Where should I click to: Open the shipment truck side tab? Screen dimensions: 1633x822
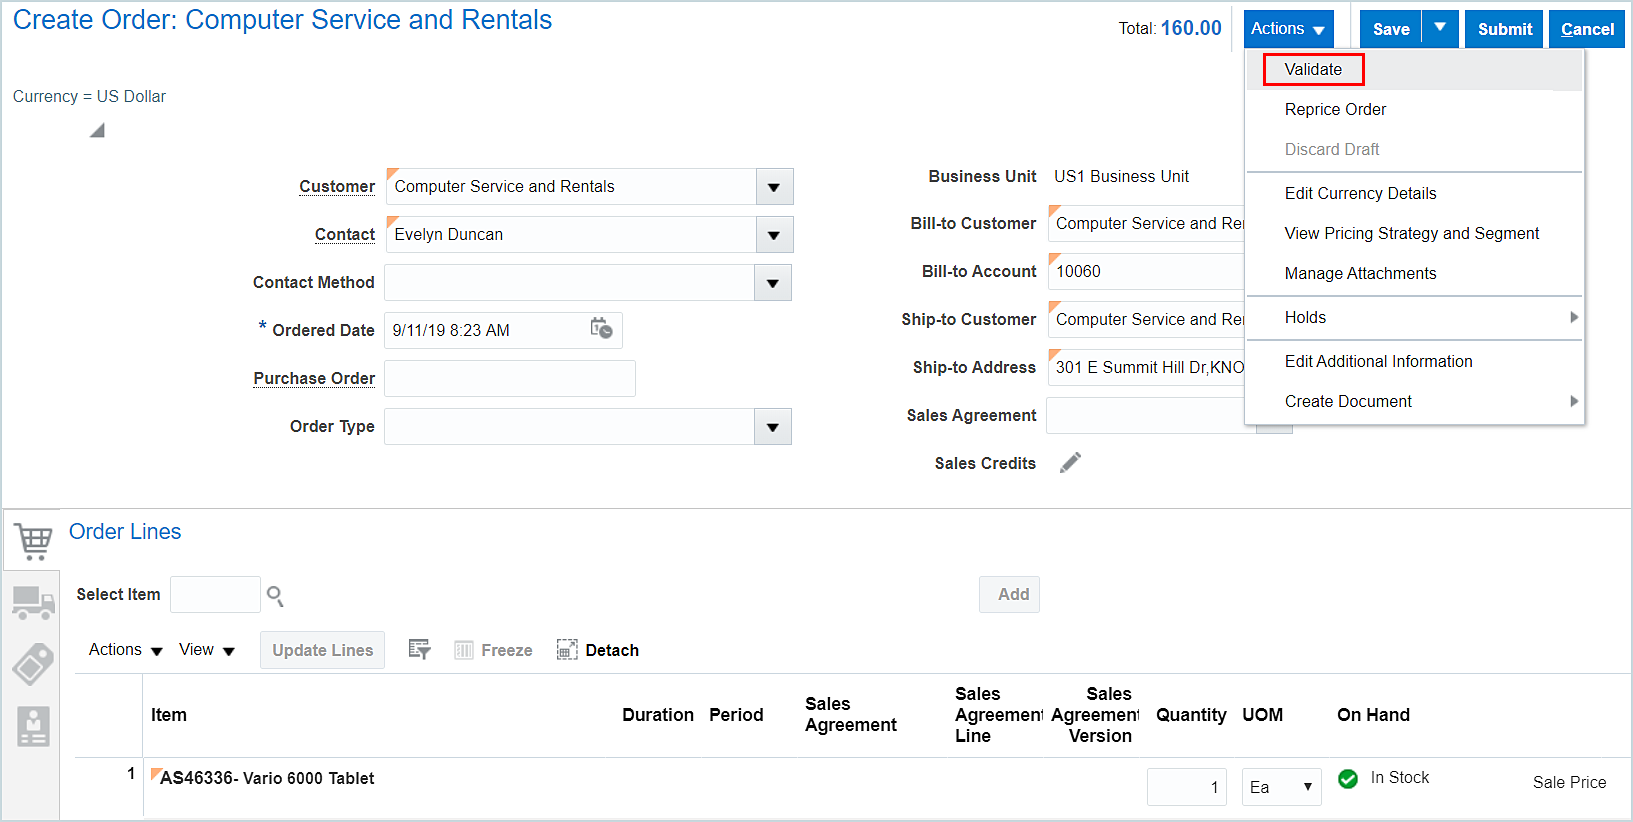33,603
